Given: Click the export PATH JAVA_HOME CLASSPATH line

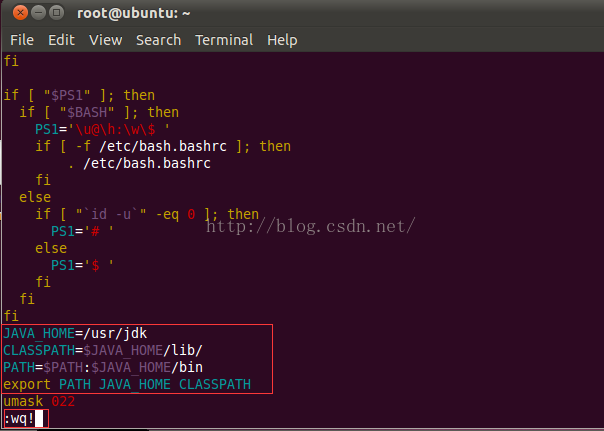Looking at the screenshot, I should 126,384.
